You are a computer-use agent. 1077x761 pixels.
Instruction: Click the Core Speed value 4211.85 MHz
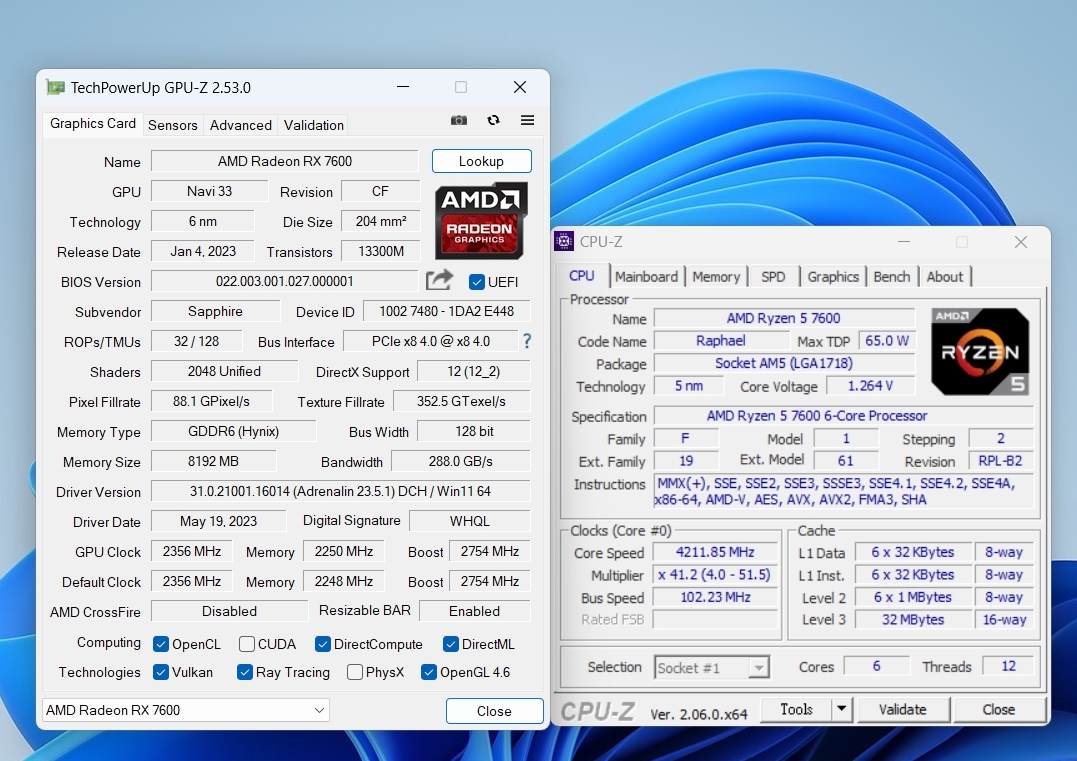715,552
